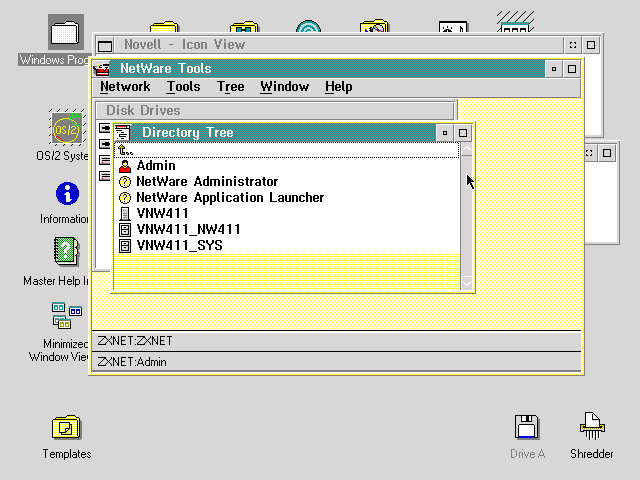Click the second drive icon in Disk Drives
Image resolution: width=640 pixels, height=480 pixels.
pyautogui.click(x=104, y=144)
